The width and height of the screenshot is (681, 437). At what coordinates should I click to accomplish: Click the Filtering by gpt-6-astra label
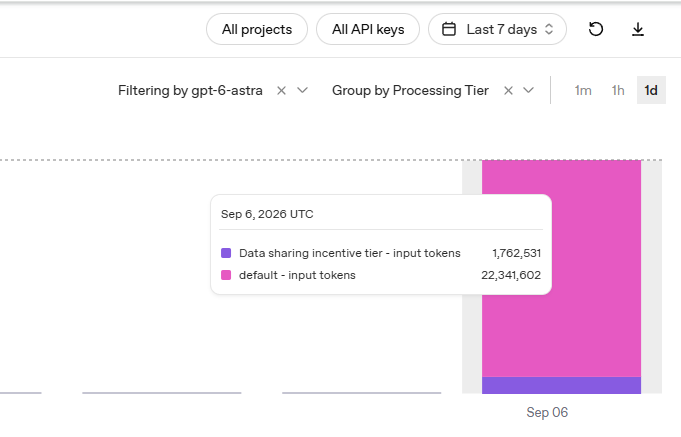190,90
